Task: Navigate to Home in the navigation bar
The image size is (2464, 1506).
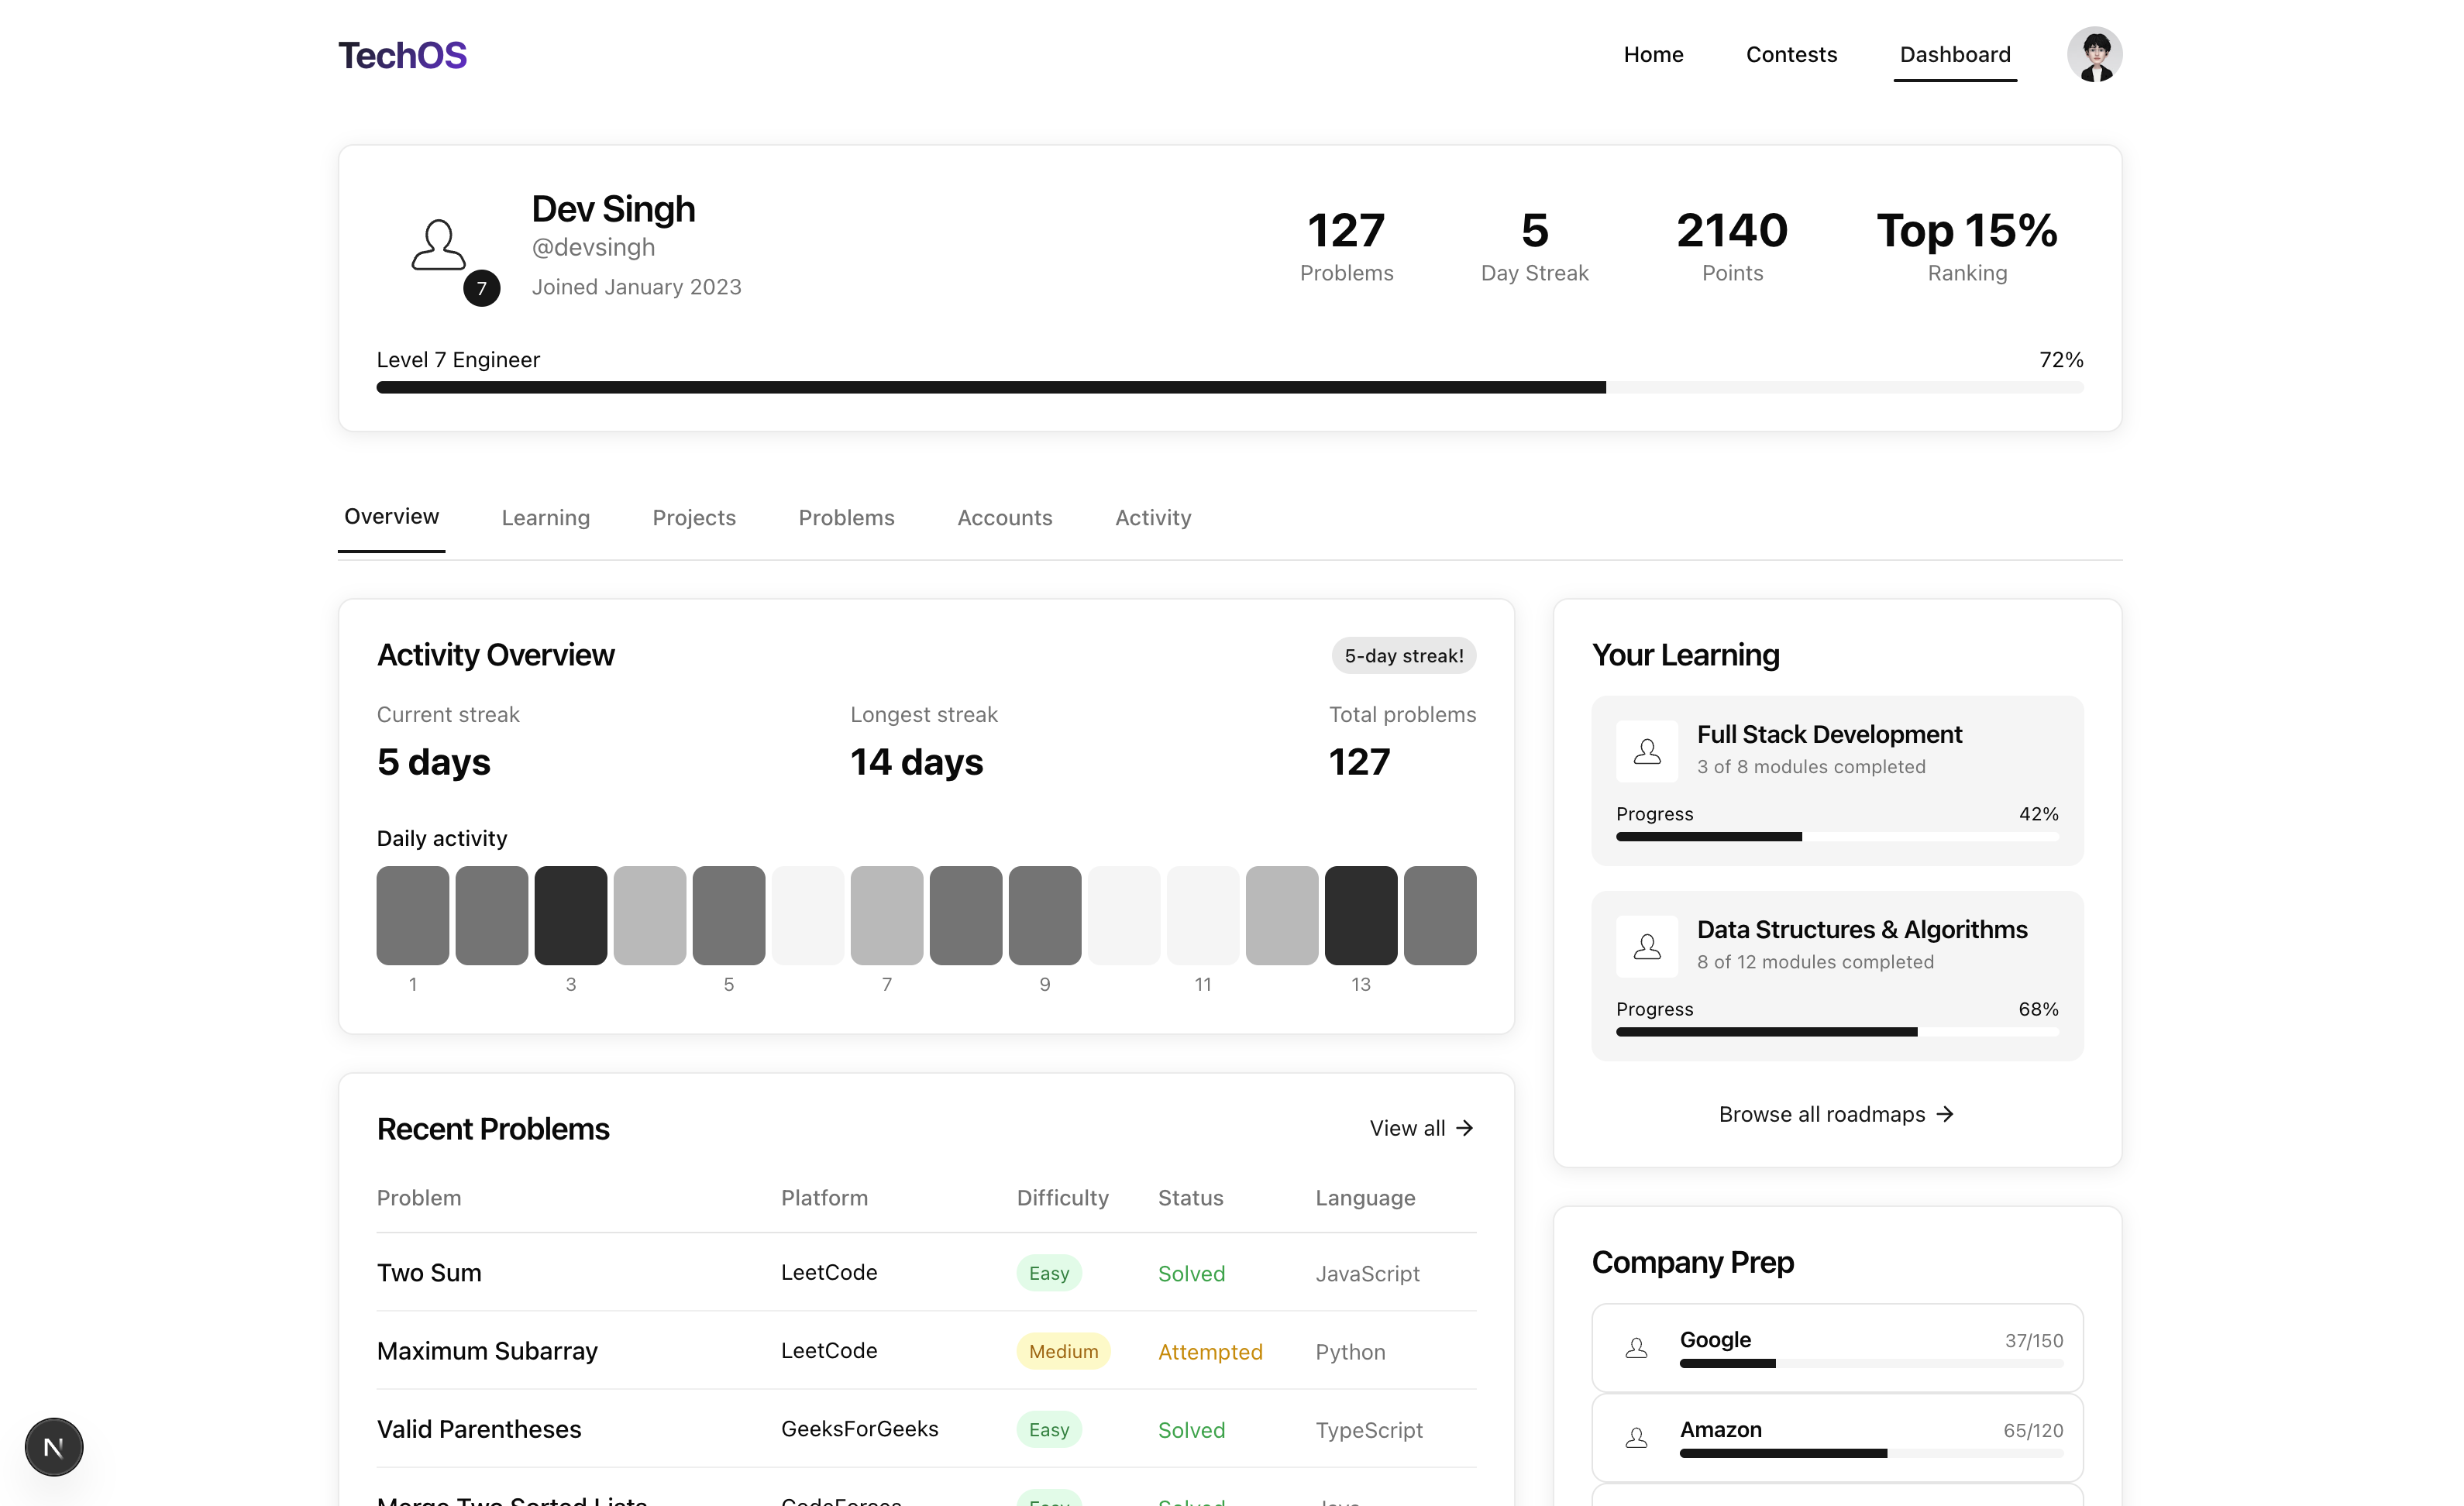Action: coord(1653,55)
